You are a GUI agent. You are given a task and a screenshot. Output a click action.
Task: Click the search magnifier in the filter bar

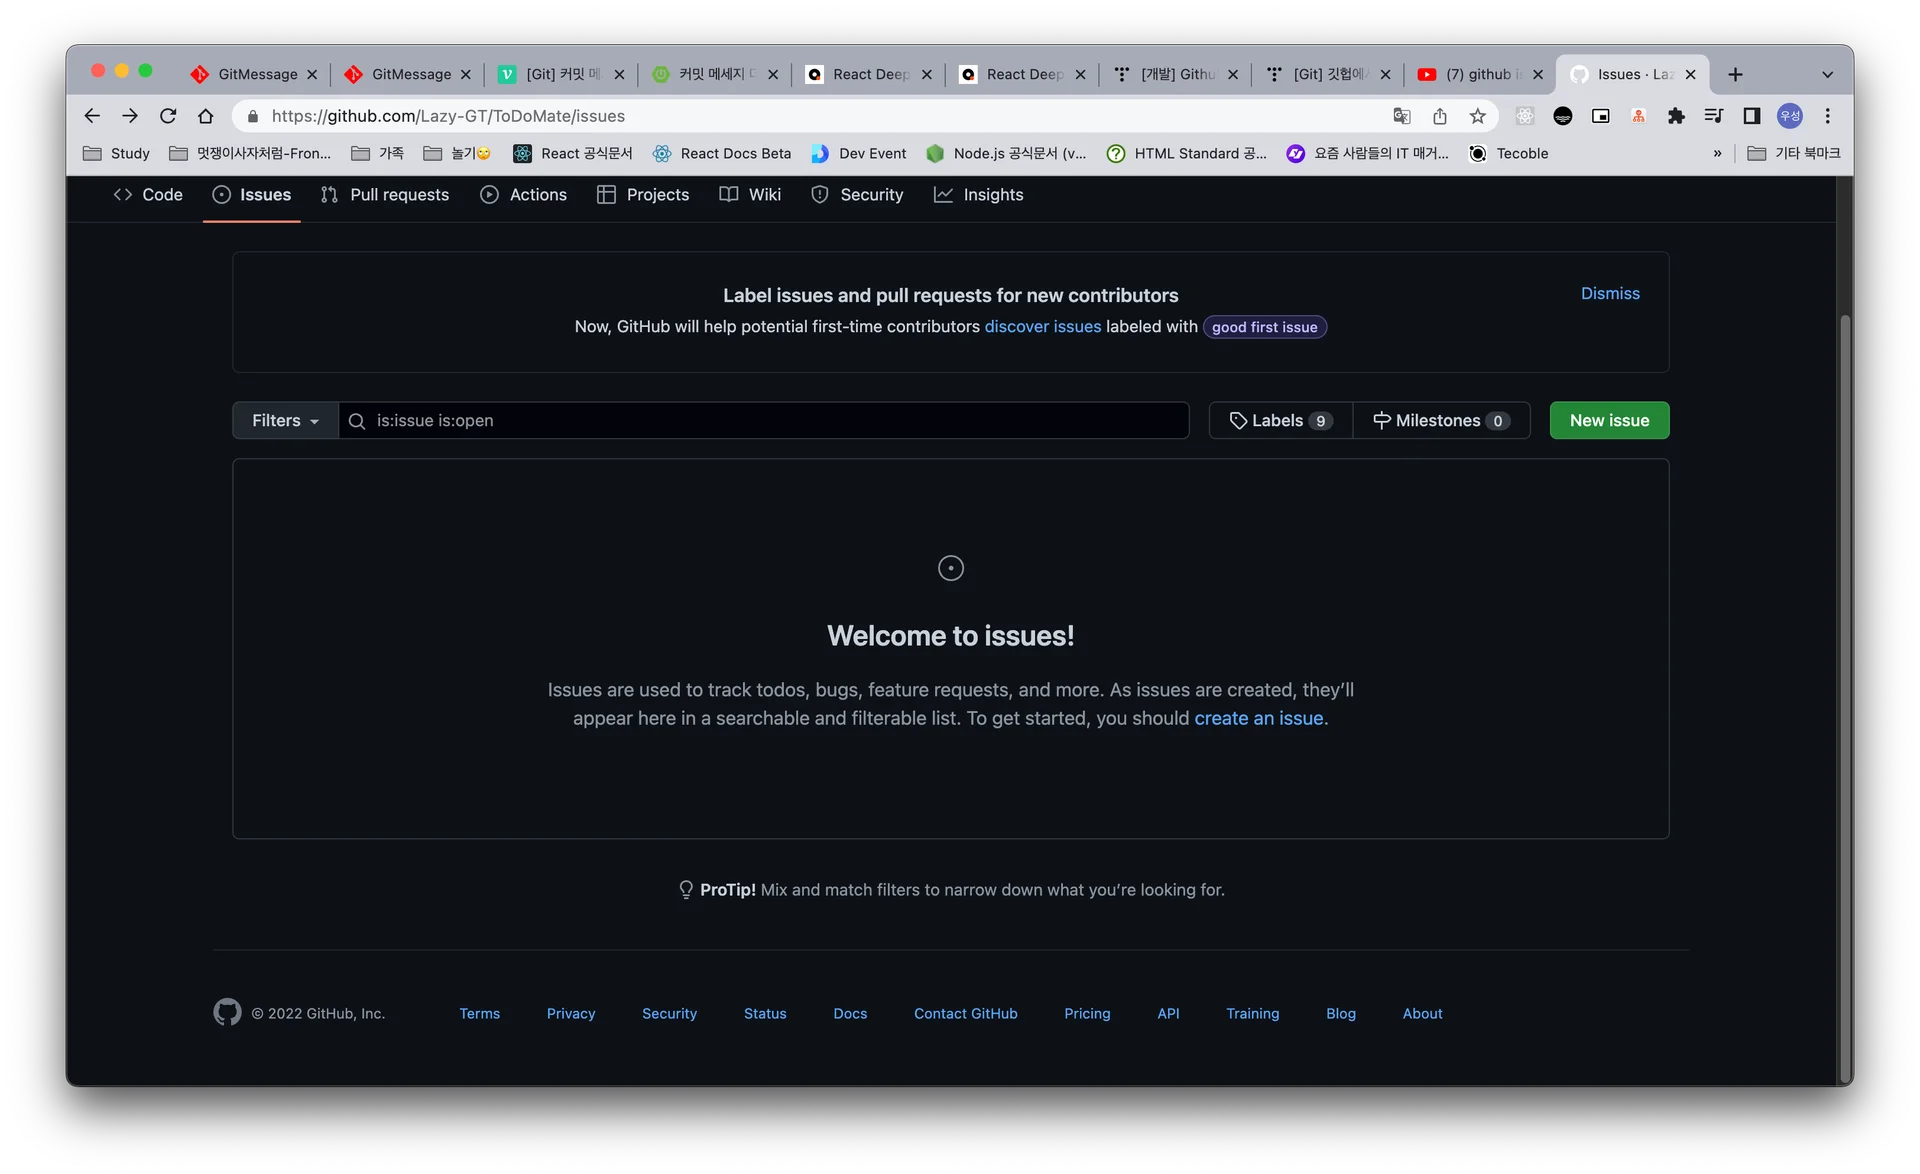pos(357,421)
